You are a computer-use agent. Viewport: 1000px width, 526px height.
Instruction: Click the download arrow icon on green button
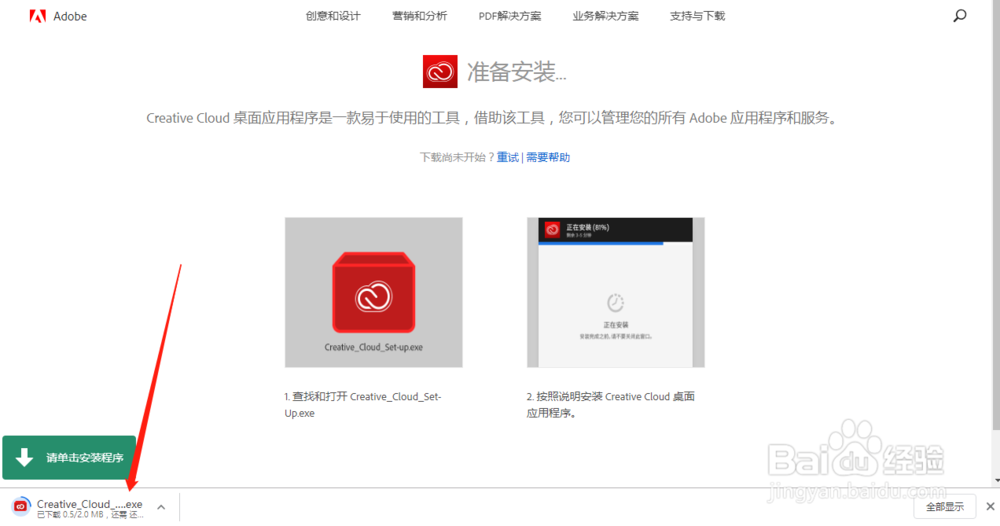click(x=24, y=457)
